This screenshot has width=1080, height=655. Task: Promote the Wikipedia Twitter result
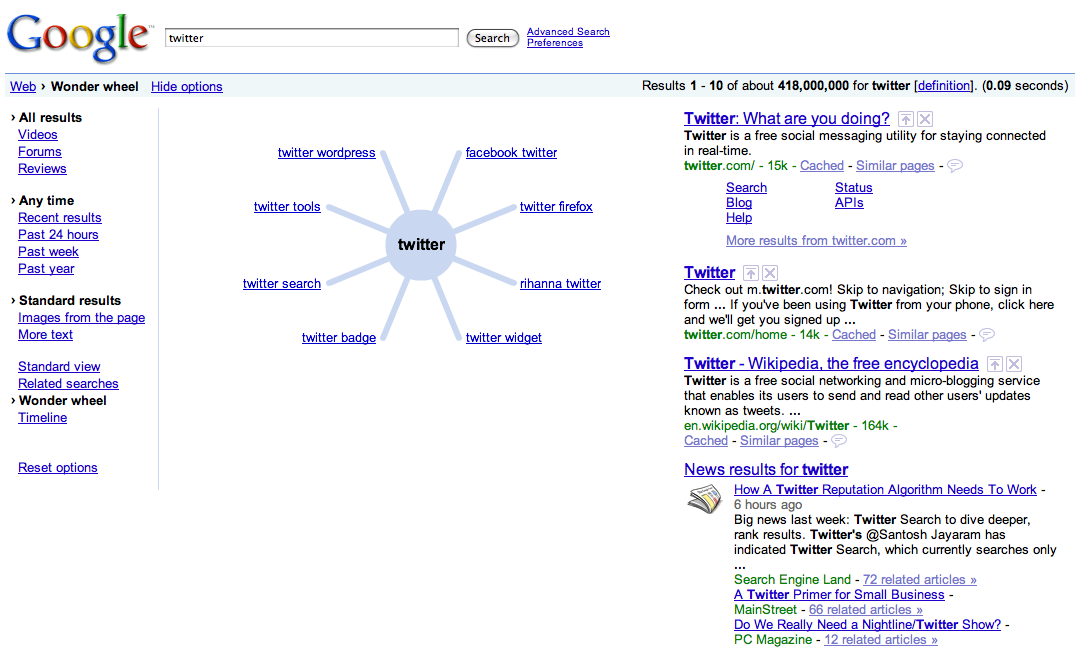click(995, 365)
